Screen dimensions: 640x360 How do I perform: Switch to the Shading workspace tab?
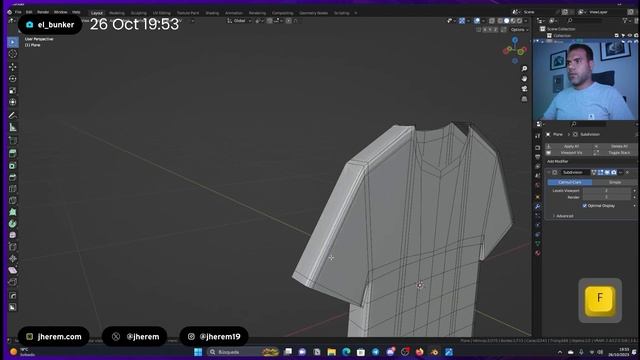tap(212, 13)
